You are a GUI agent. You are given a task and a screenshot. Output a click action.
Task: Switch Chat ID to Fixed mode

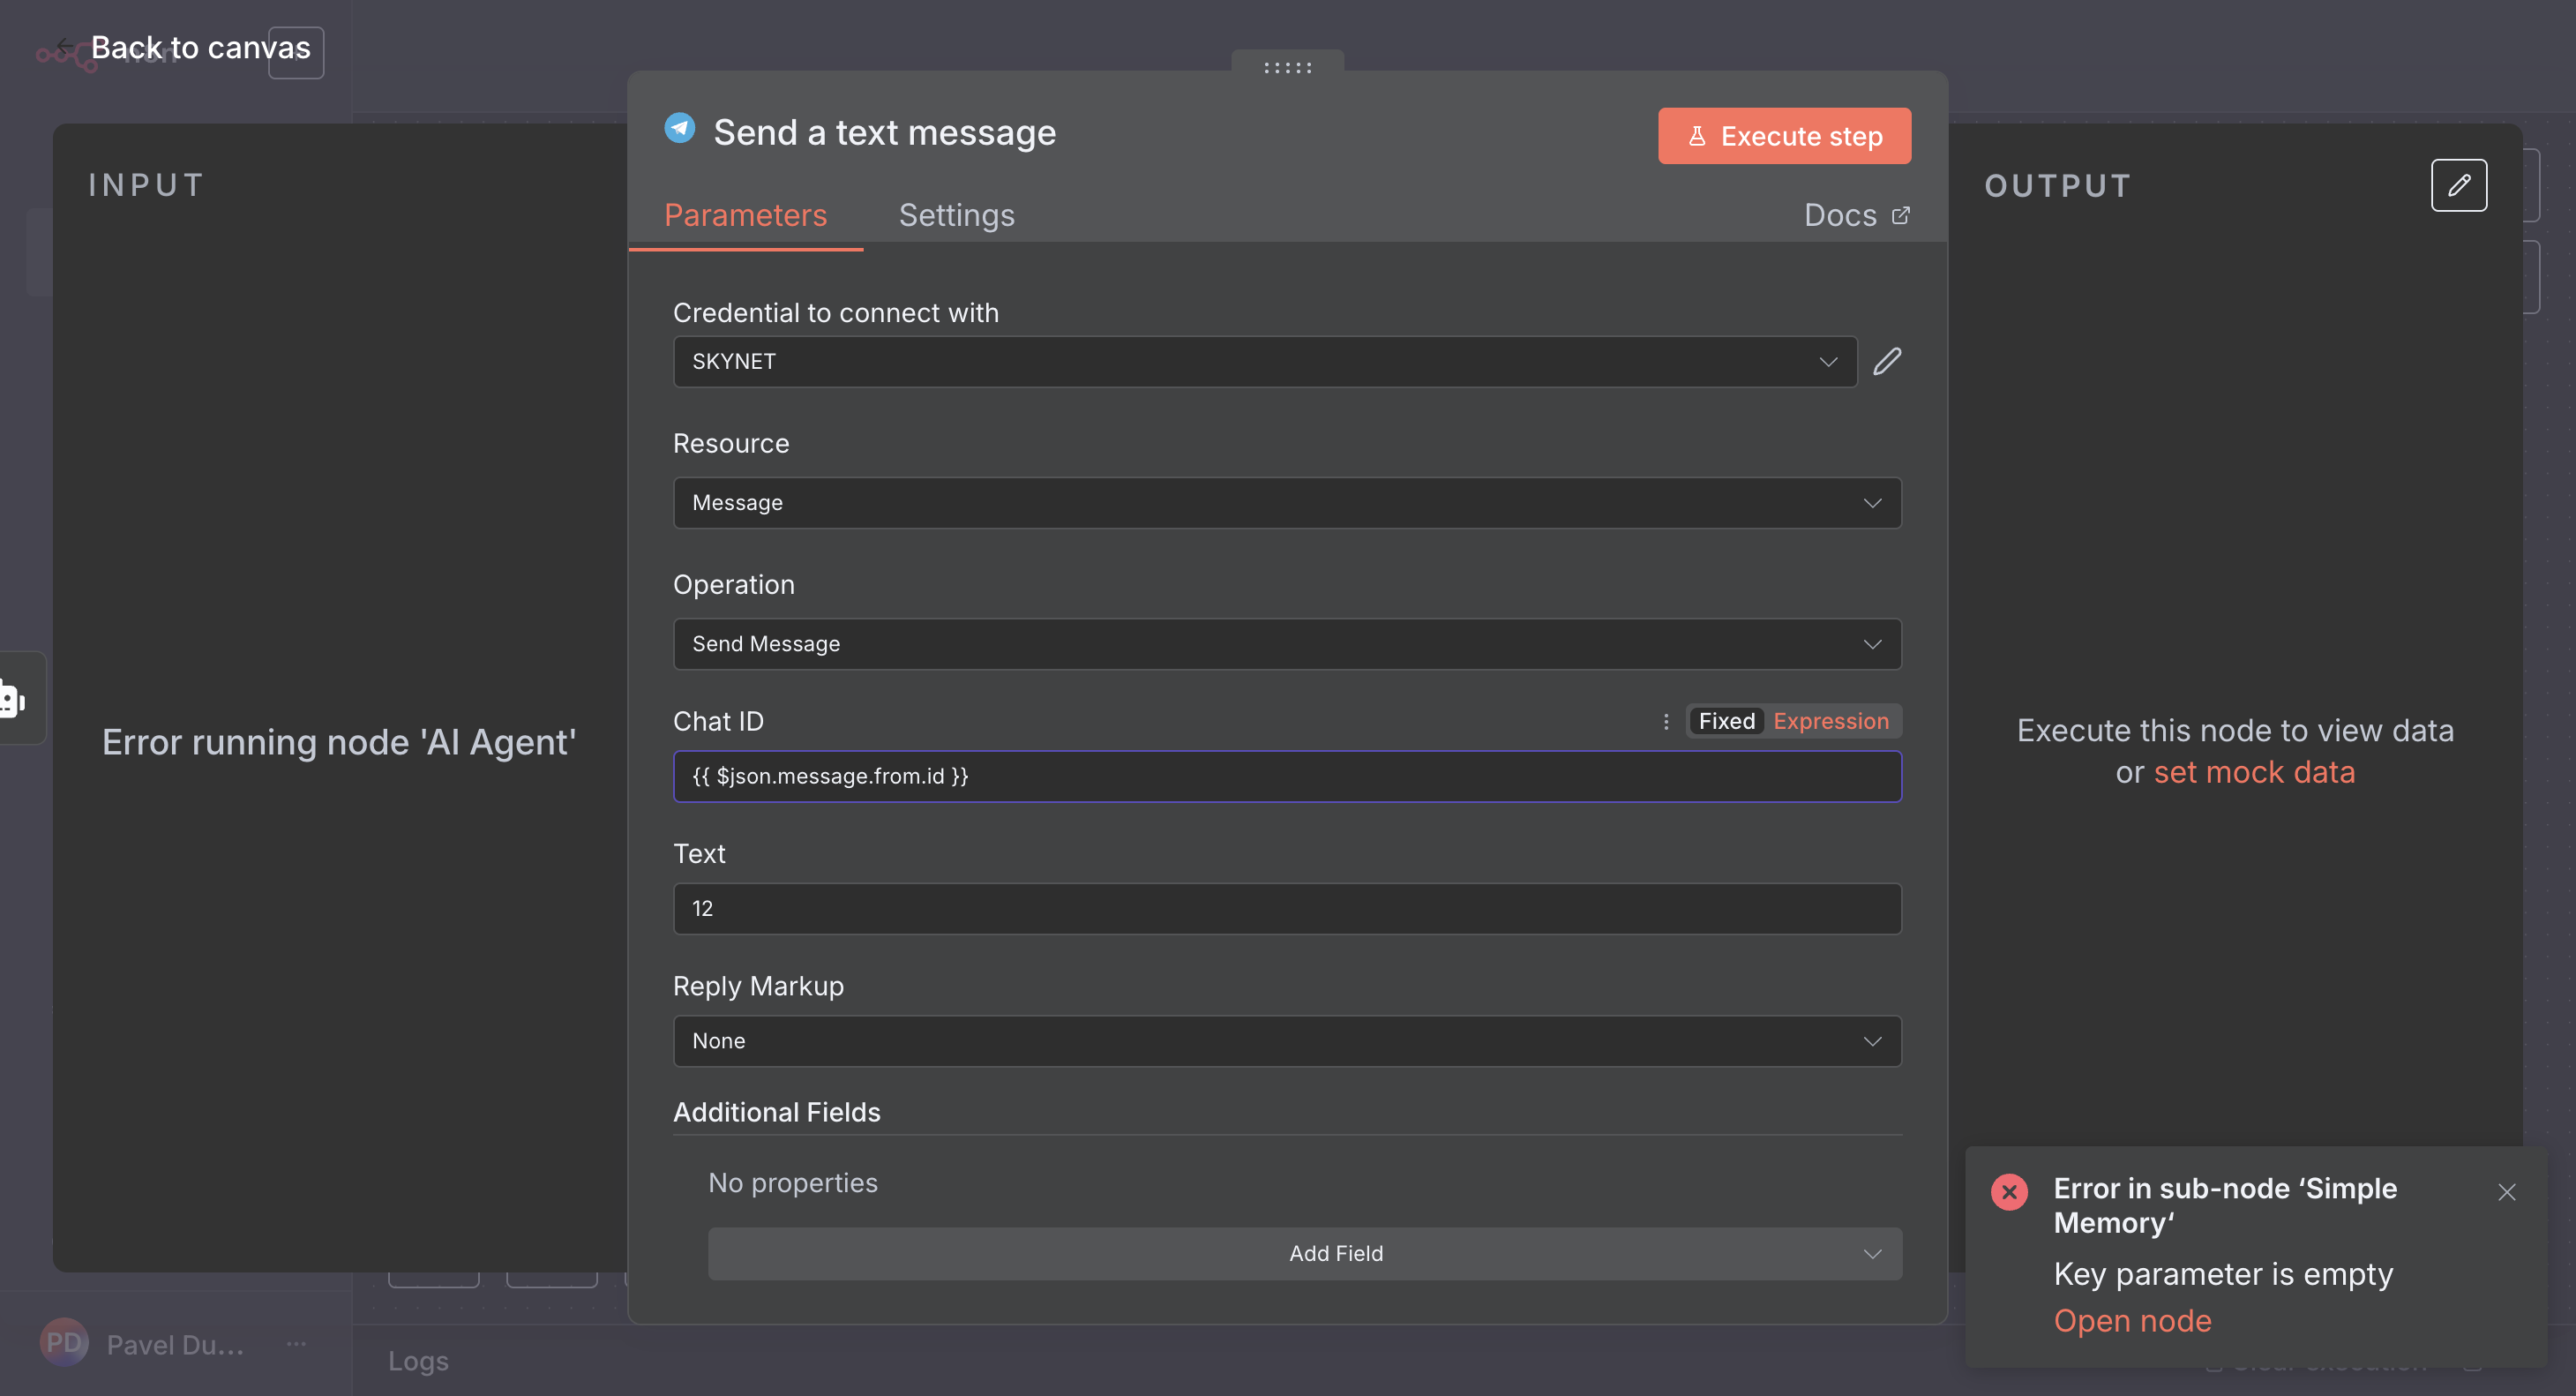click(x=1726, y=721)
